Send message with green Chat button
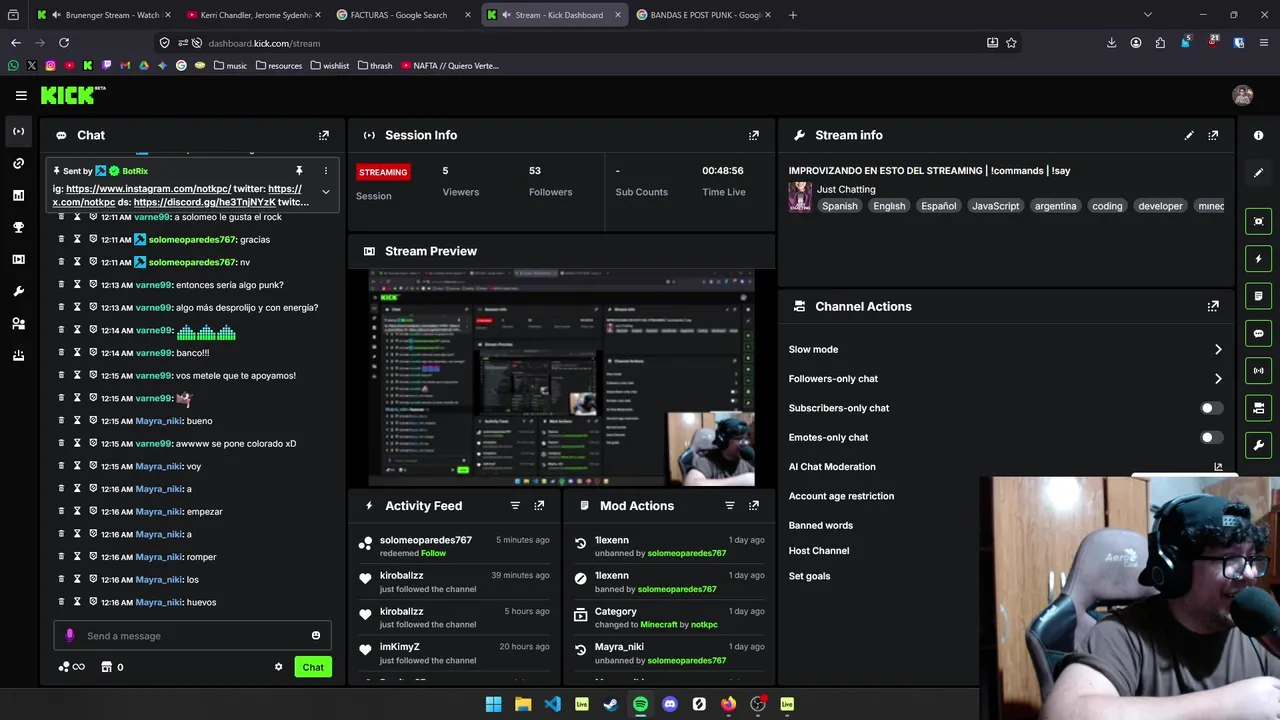 [313, 667]
